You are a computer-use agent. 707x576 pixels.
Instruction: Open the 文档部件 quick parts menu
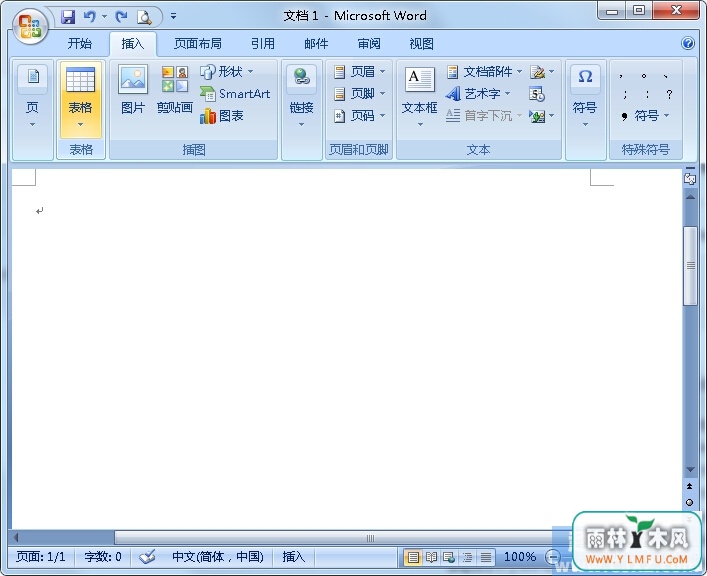(484, 71)
